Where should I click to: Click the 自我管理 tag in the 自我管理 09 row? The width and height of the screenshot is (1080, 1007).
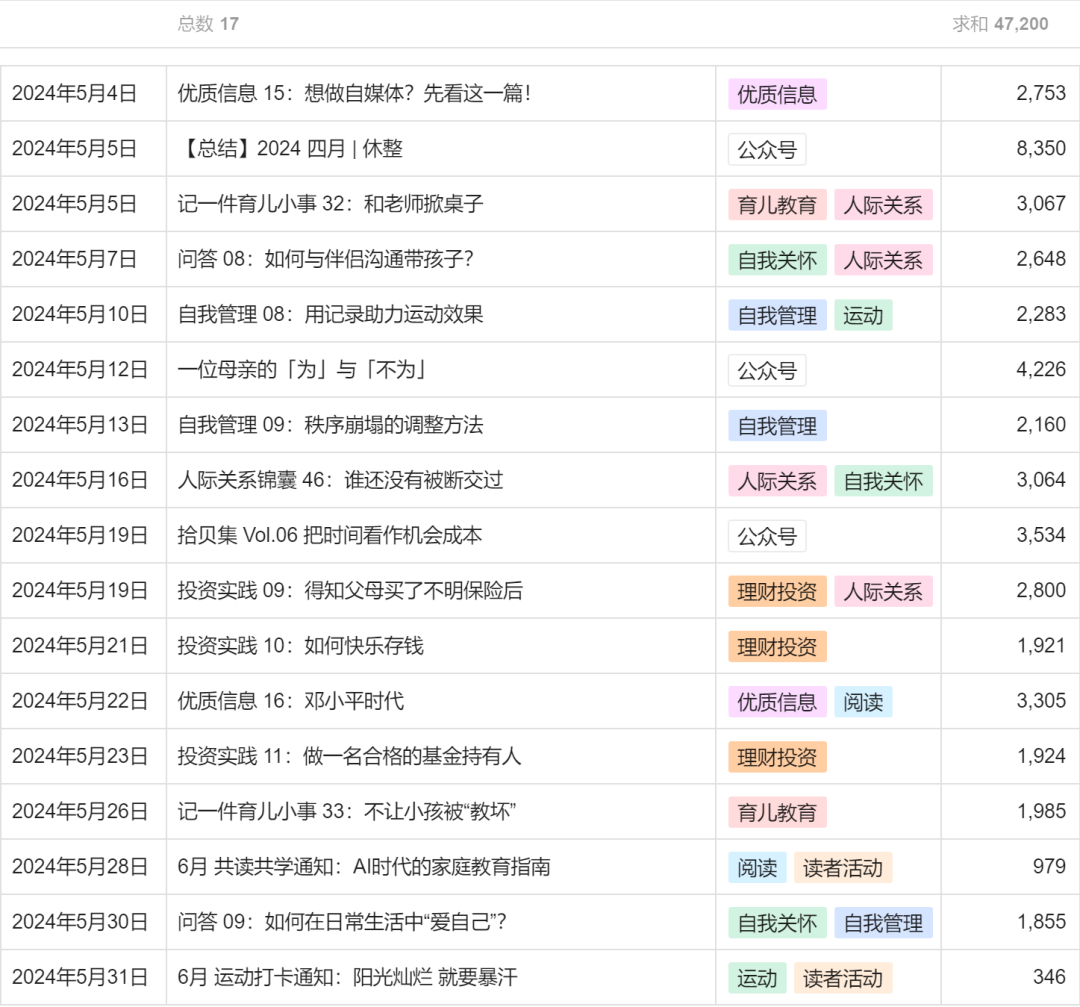click(778, 426)
